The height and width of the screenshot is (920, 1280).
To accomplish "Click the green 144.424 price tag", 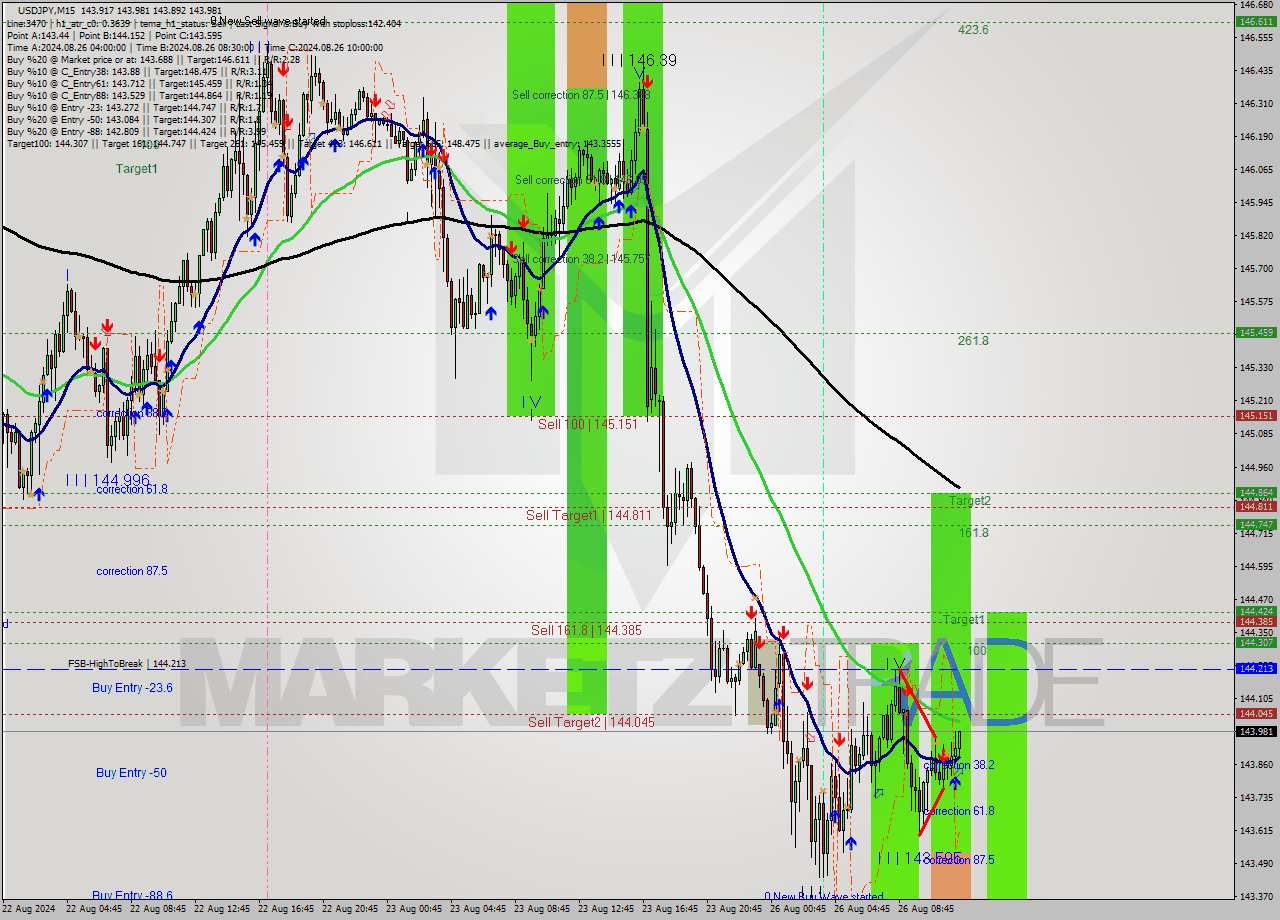I will tap(1257, 611).
